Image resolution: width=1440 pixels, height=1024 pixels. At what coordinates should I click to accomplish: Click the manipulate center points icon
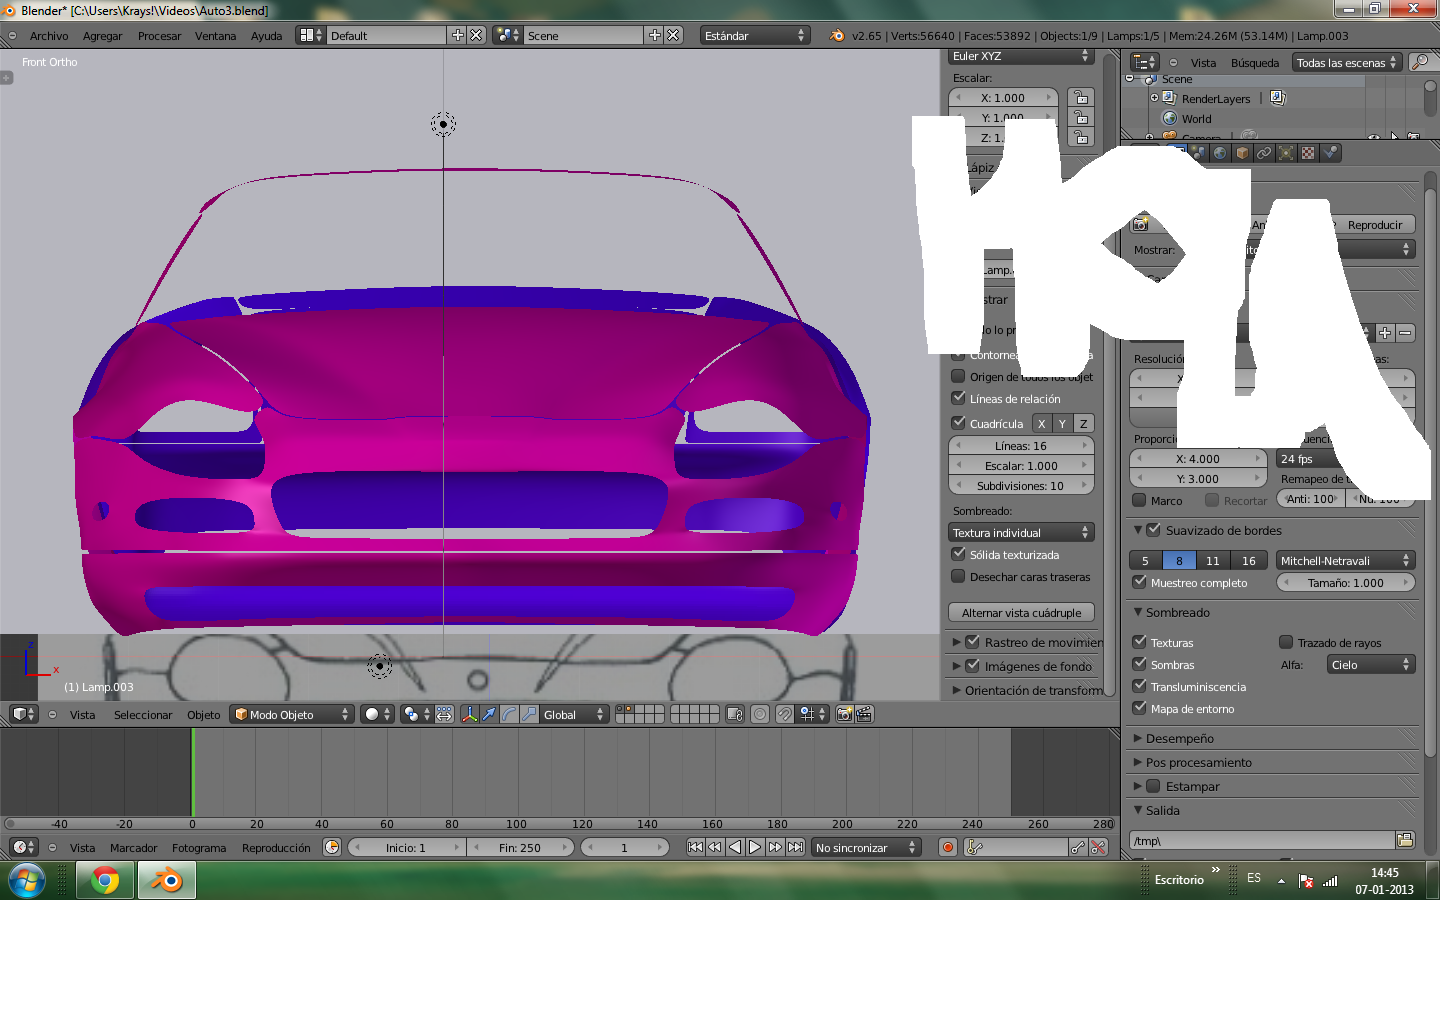[x=444, y=714]
